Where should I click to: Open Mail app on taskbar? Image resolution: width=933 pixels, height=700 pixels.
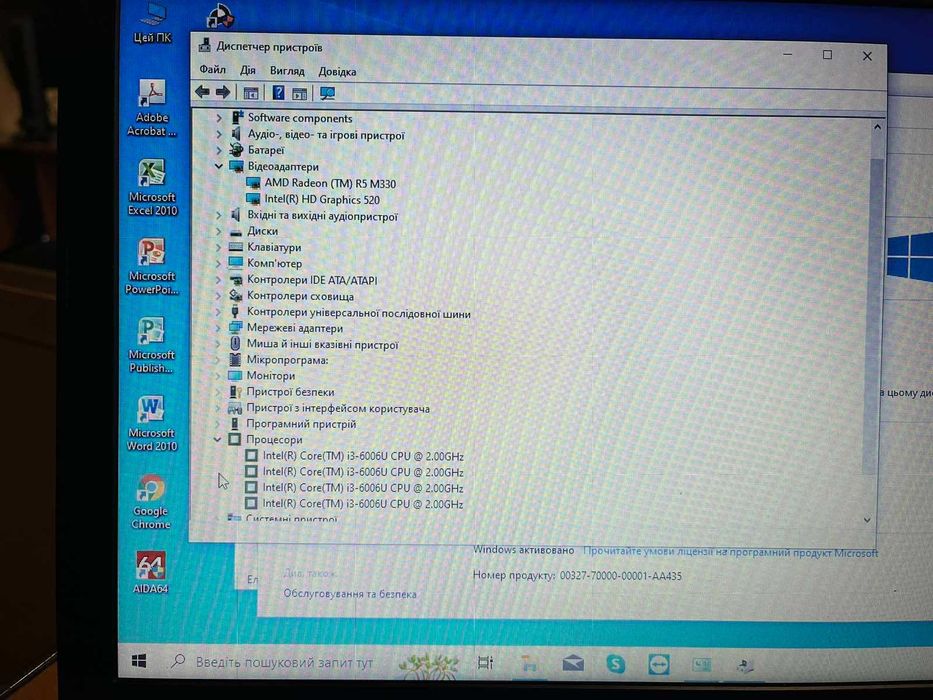573,663
